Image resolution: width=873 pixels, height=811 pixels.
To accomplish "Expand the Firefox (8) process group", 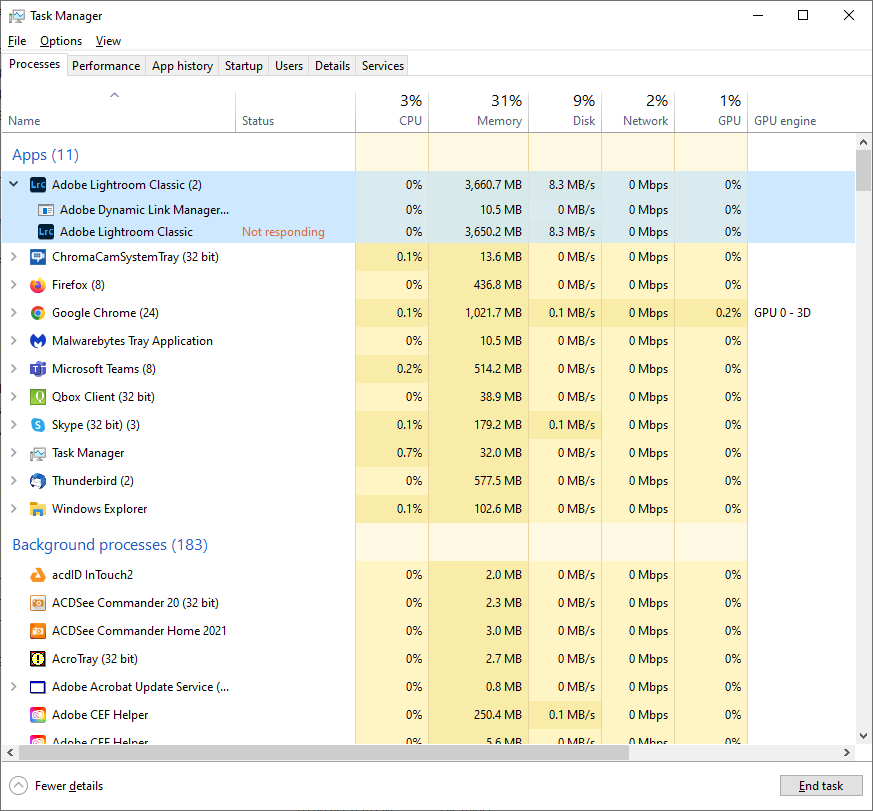I will tap(14, 284).
